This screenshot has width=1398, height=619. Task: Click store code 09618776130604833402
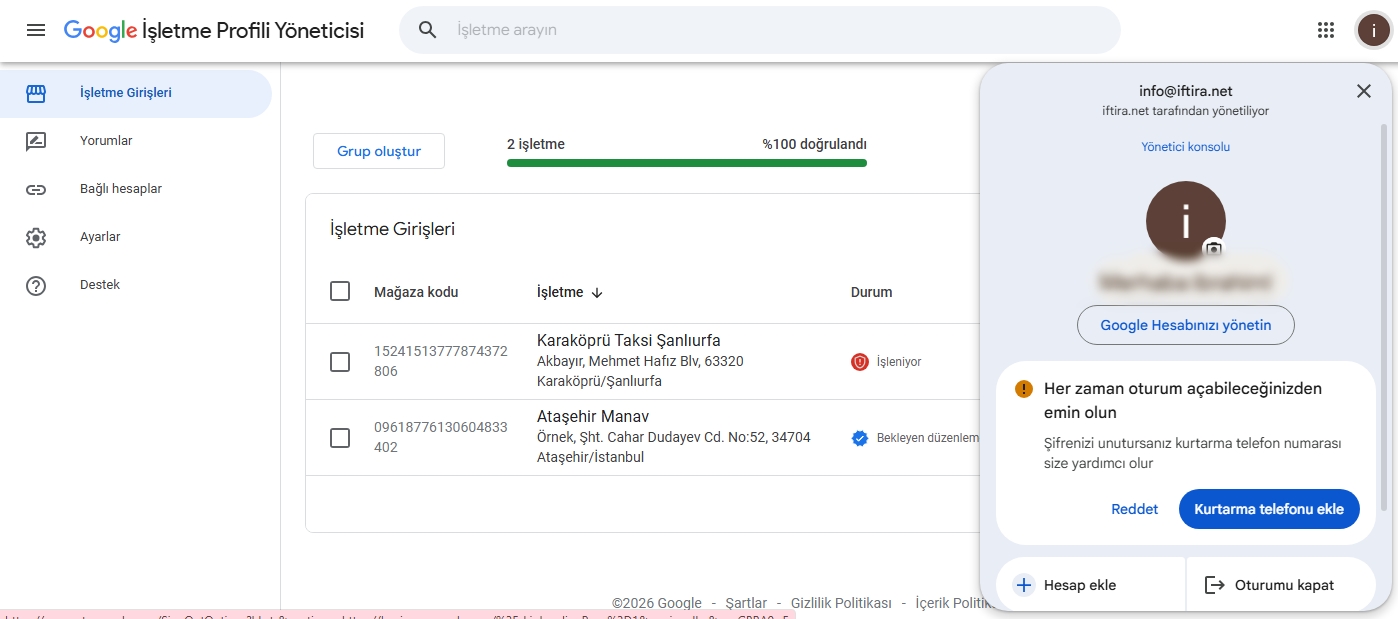coord(441,437)
